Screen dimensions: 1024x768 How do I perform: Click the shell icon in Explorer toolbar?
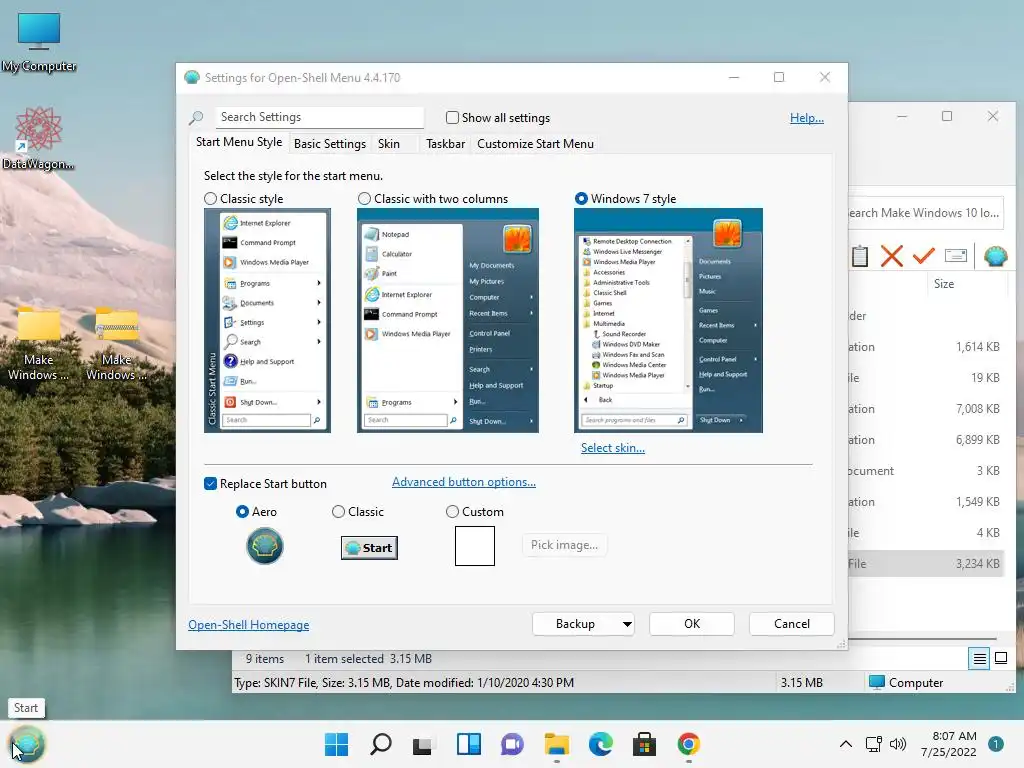point(995,256)
